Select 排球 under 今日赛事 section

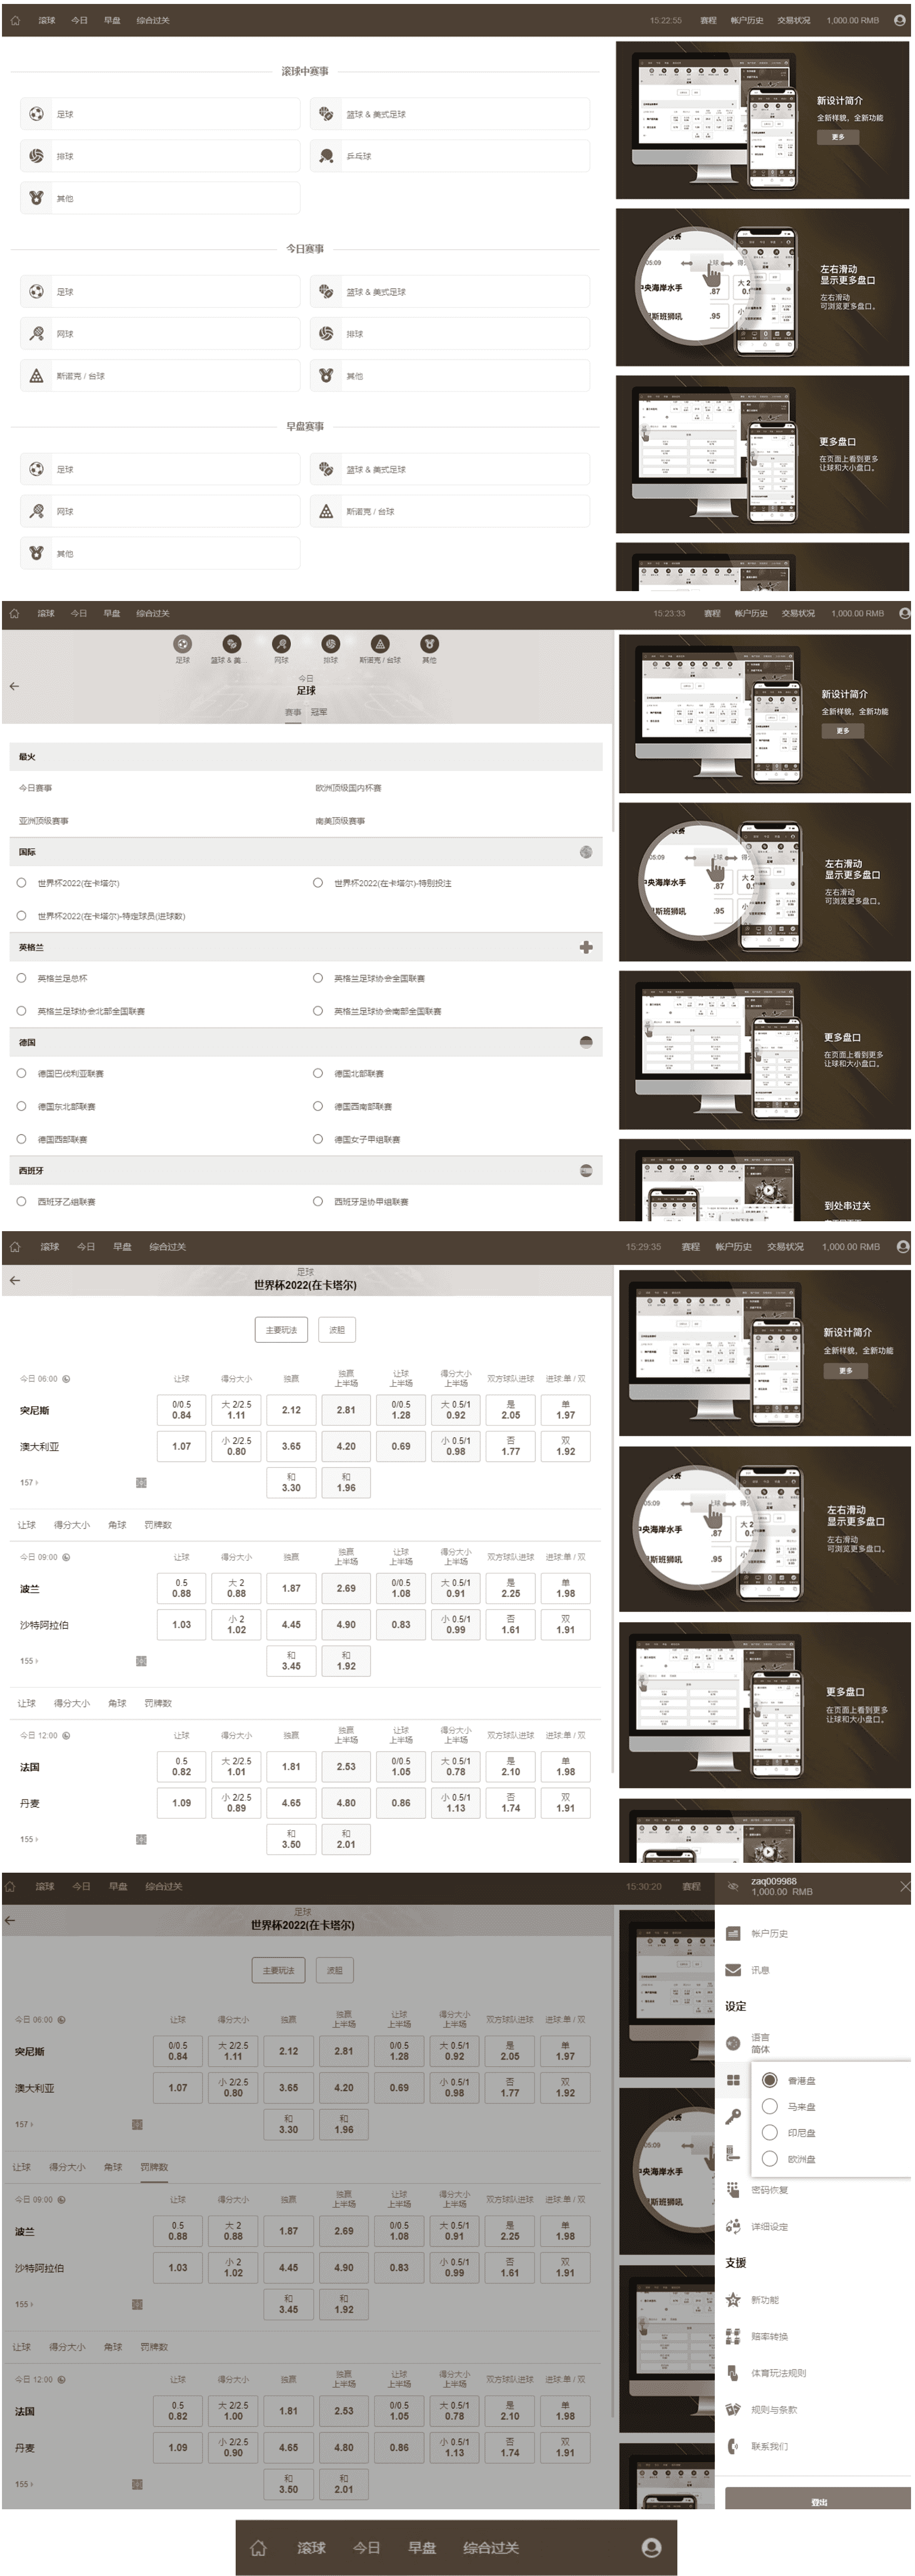pyautogui.click(x=450, y=334)
